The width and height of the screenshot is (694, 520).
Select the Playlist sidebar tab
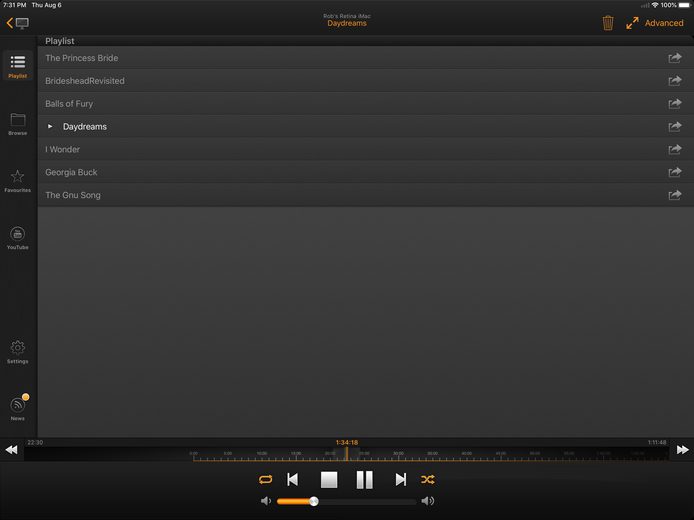click(18, 66)
